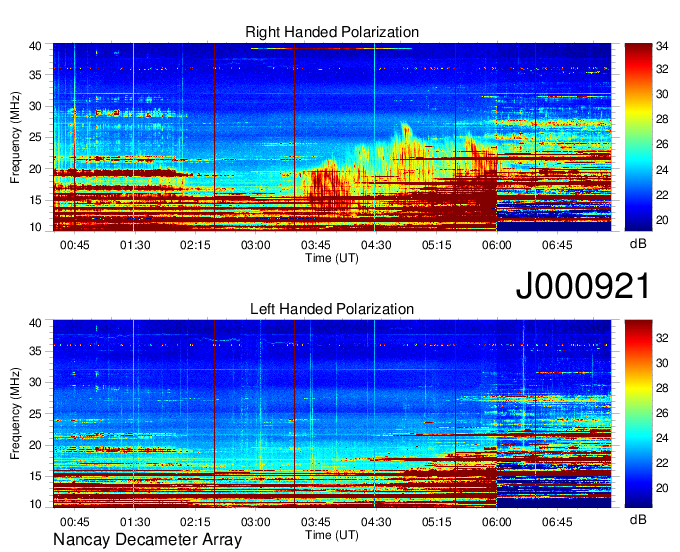This screenshot has width=680, height=552.
Task: Click 03:00 time tick under Left Handed plot
Action: coord(256,522)
